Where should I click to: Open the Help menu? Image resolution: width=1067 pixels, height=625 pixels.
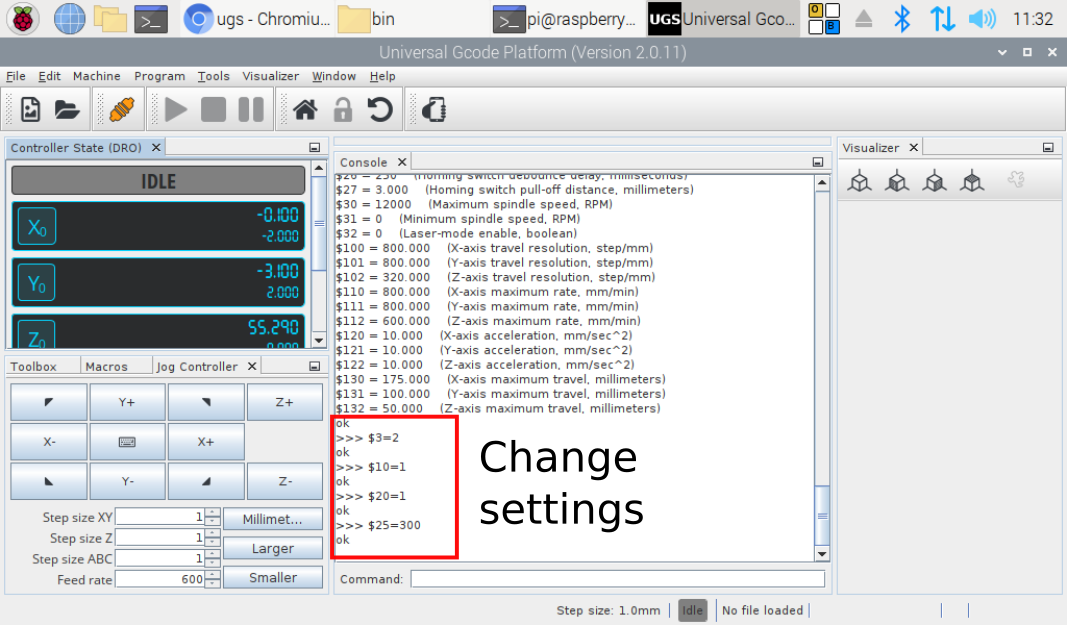click(382, 76)
